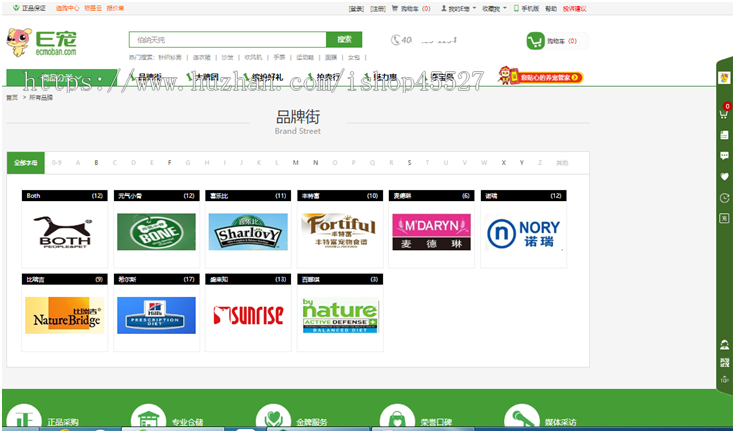Click the 帮助 help link in top bar
The width and height of the screenshot is (735, 433).
(551, 8)
